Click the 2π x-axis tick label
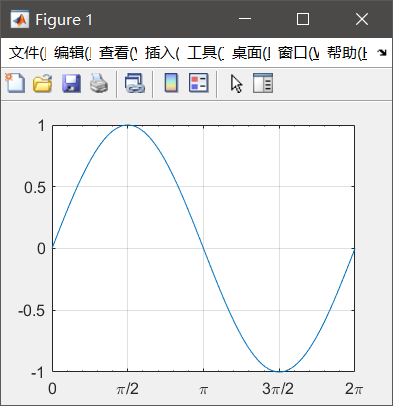Screen dimensions: 393x406 [354, 389]
